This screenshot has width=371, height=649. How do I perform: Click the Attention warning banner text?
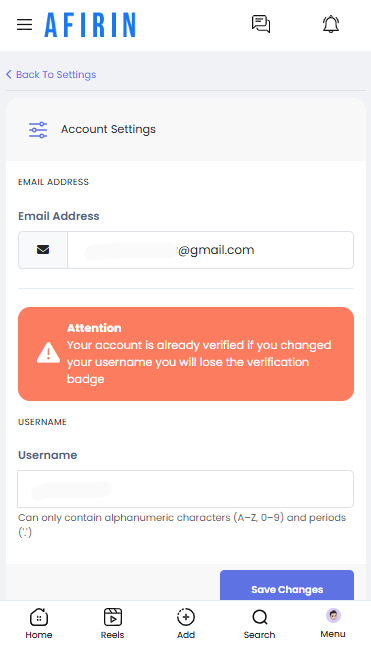click(x=199, y=353)
